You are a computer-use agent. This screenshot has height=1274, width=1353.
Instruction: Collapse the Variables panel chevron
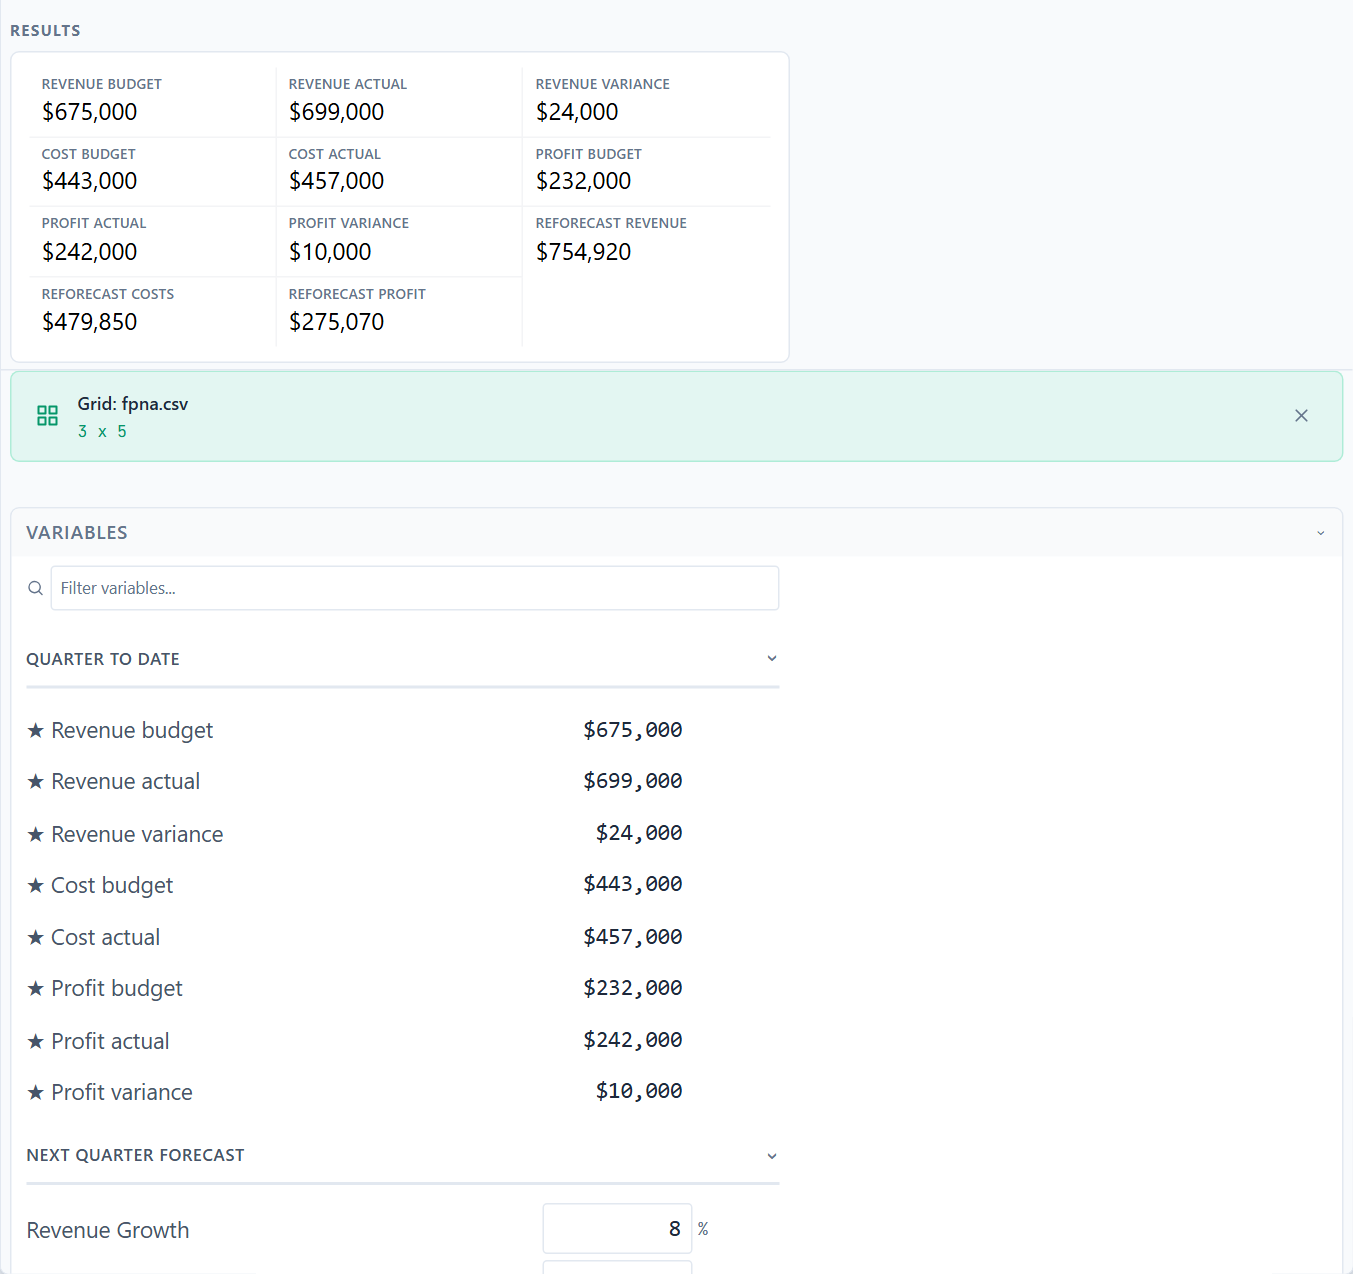(x=1320, y=533)
